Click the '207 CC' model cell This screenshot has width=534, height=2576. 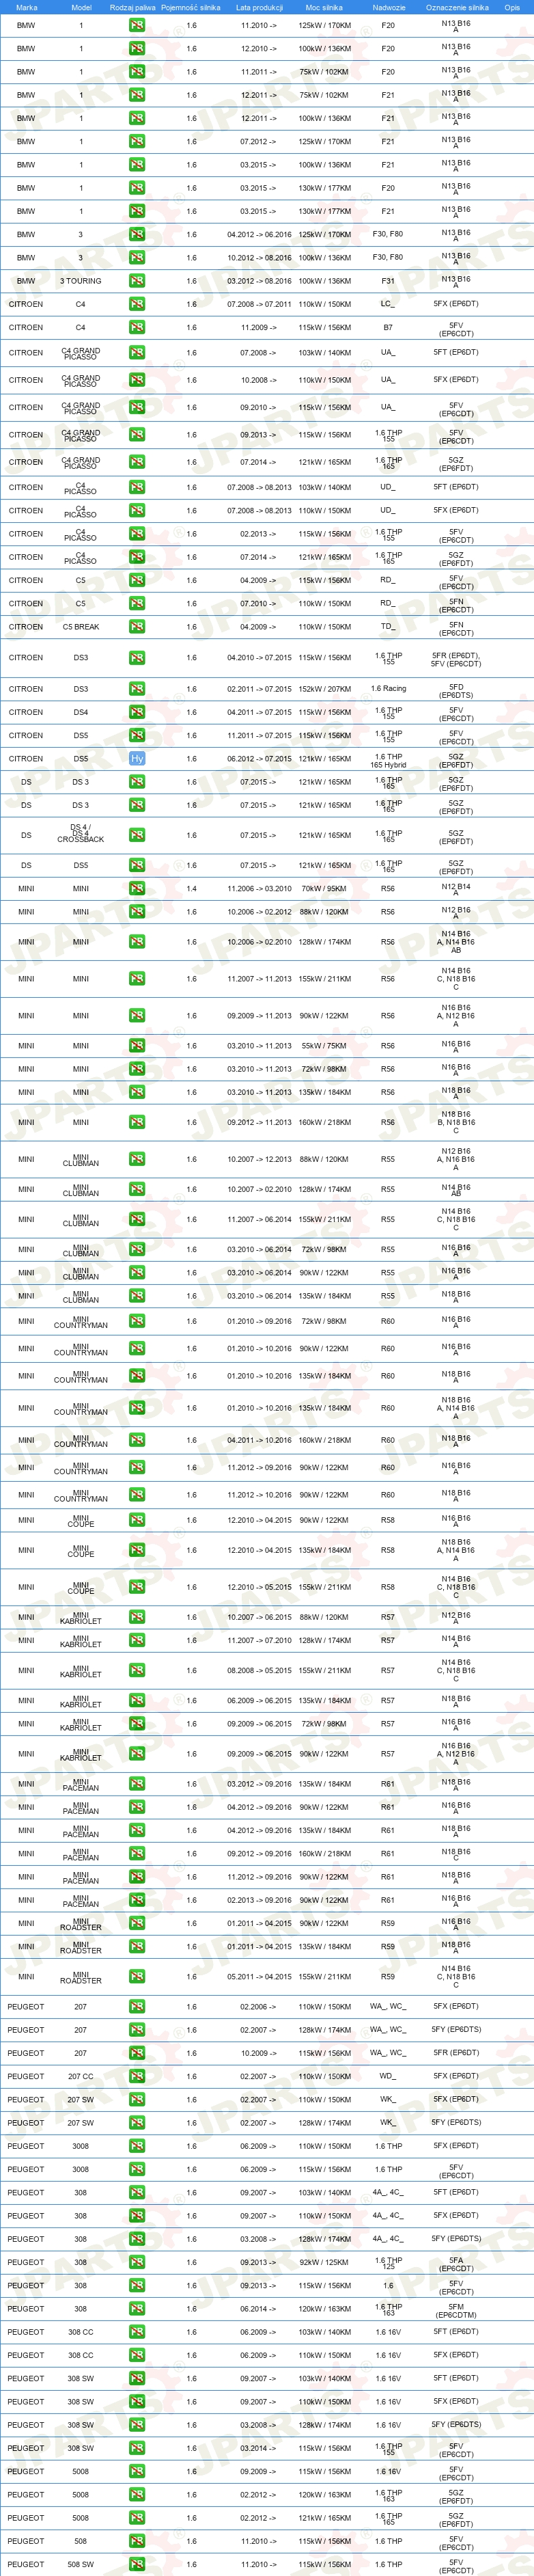pos(81,2077)
